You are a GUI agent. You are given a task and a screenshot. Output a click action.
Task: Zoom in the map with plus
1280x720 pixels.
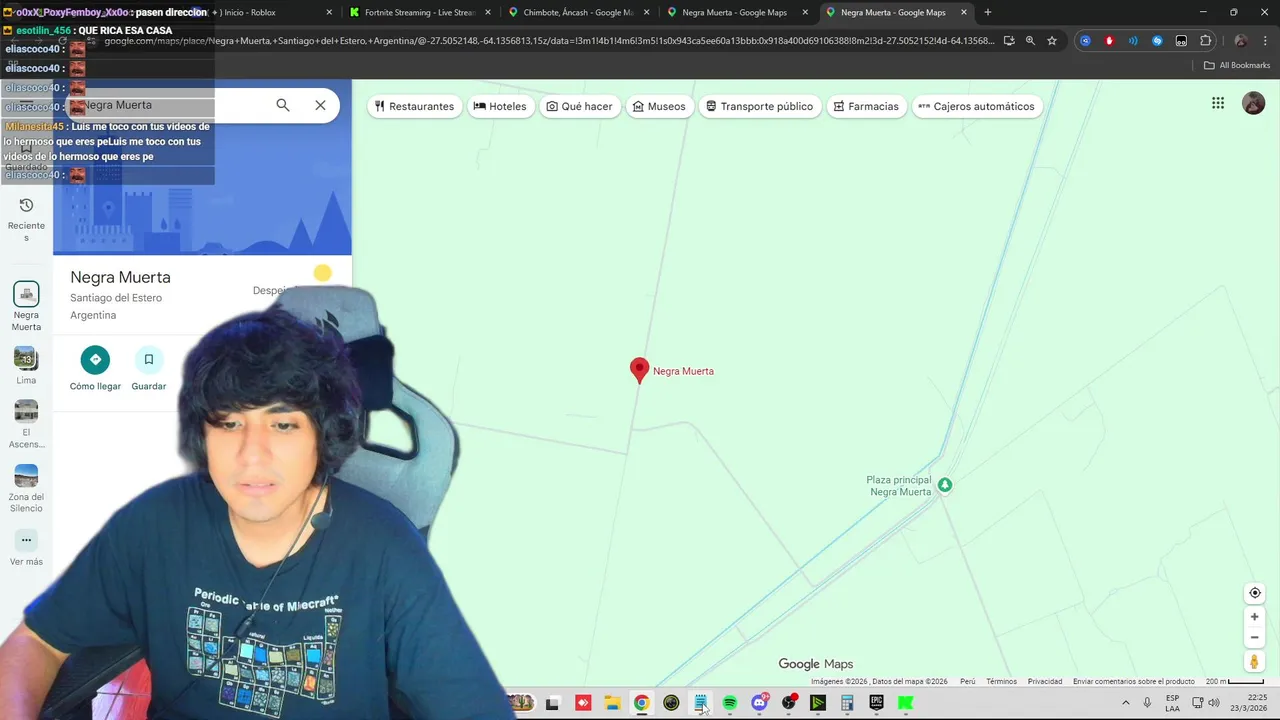1255,617
